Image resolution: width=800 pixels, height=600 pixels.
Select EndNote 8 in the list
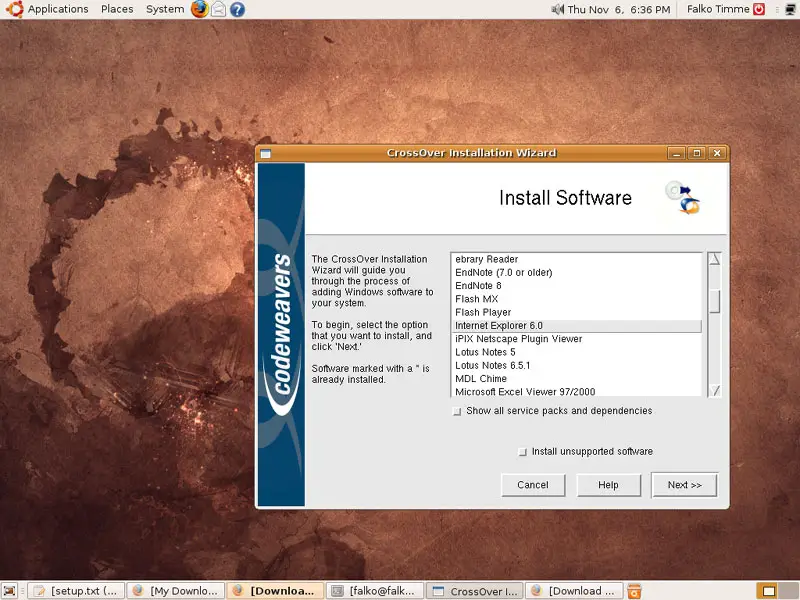point(577,286)
